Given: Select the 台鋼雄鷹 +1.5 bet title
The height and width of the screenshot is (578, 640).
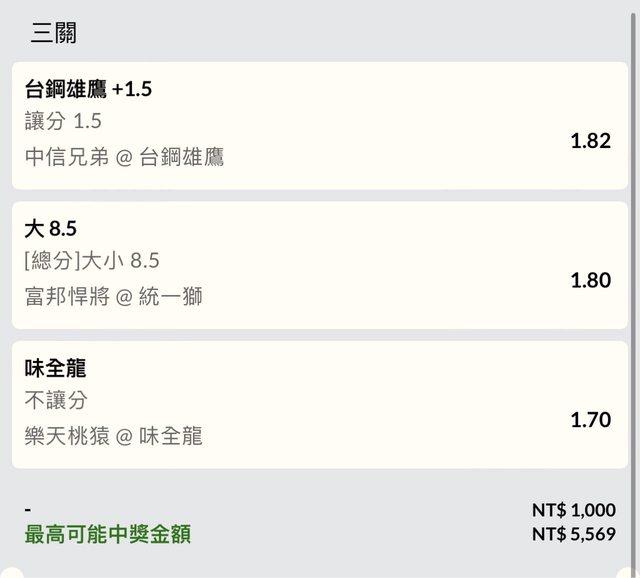Looking at the screenshot, I should point(88,89).
